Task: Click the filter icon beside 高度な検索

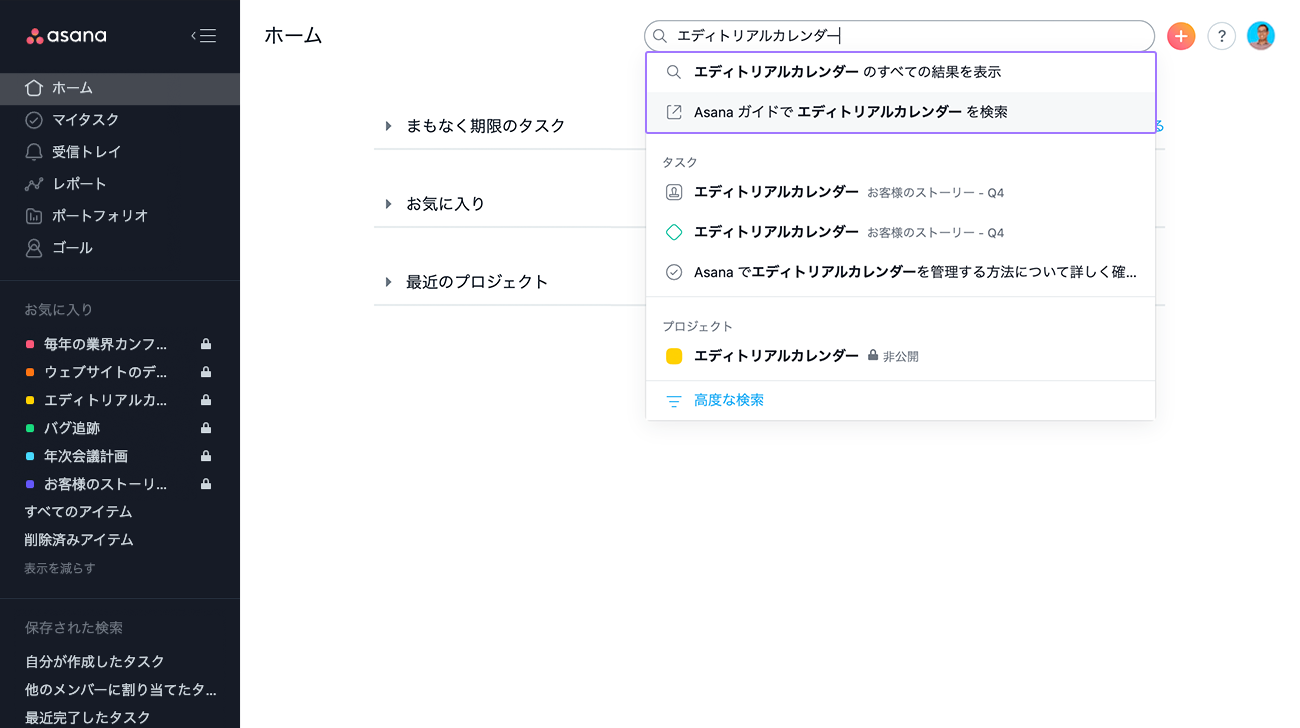Action: 674,401
